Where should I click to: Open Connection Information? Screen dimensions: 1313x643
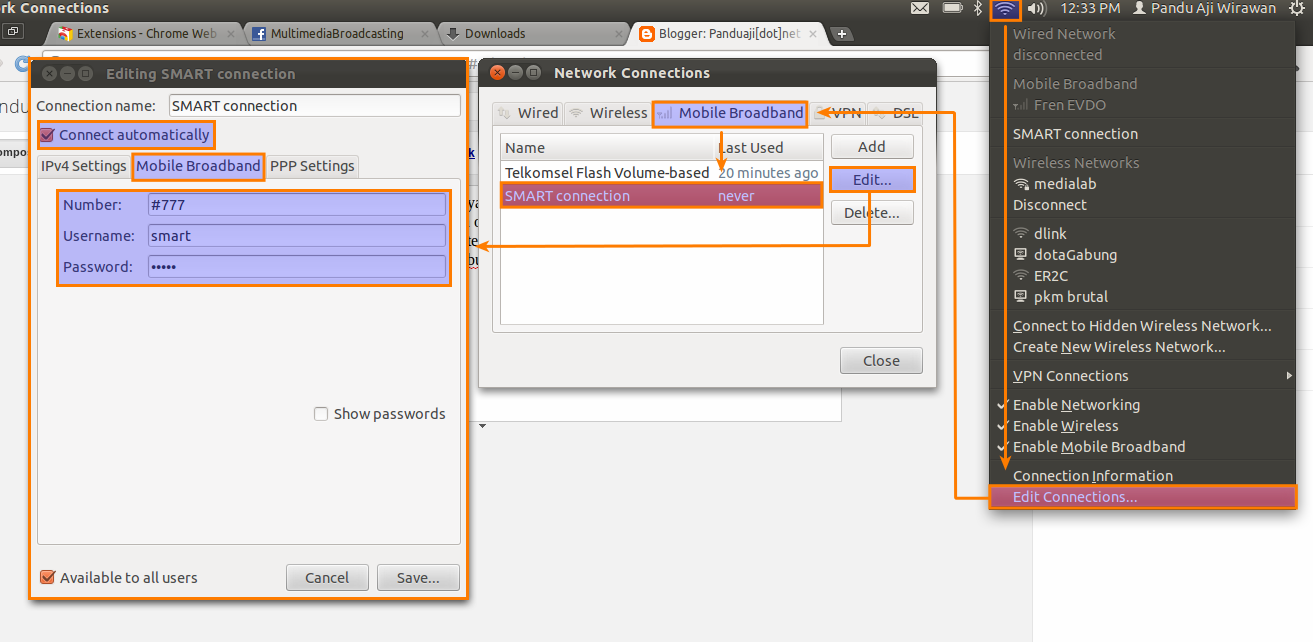(1142, 476)
